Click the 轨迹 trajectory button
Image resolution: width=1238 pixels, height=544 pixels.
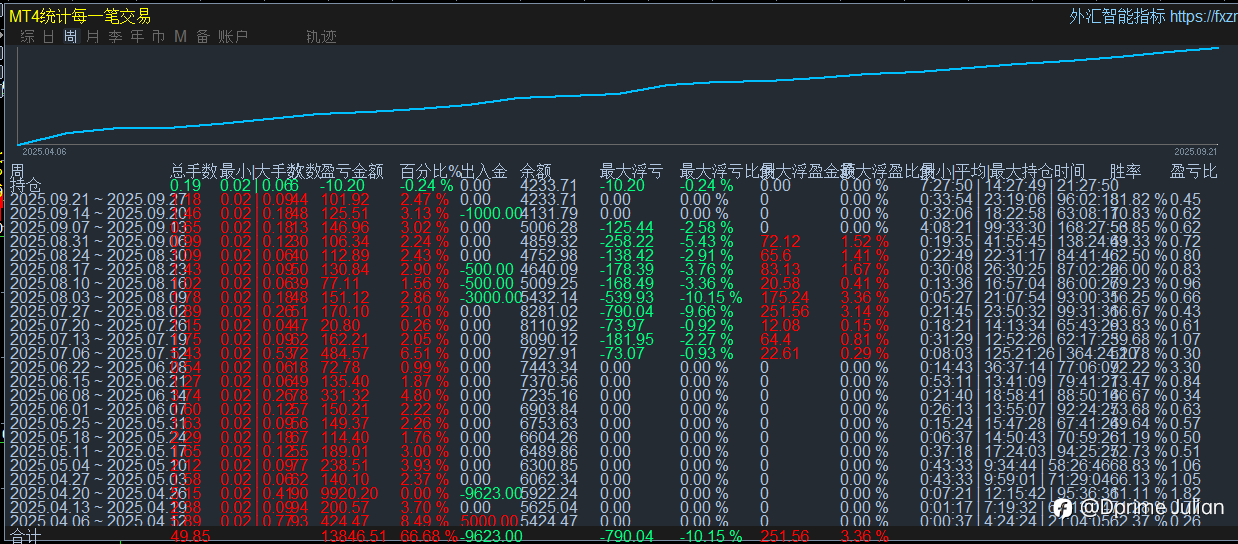coord(321,37)
